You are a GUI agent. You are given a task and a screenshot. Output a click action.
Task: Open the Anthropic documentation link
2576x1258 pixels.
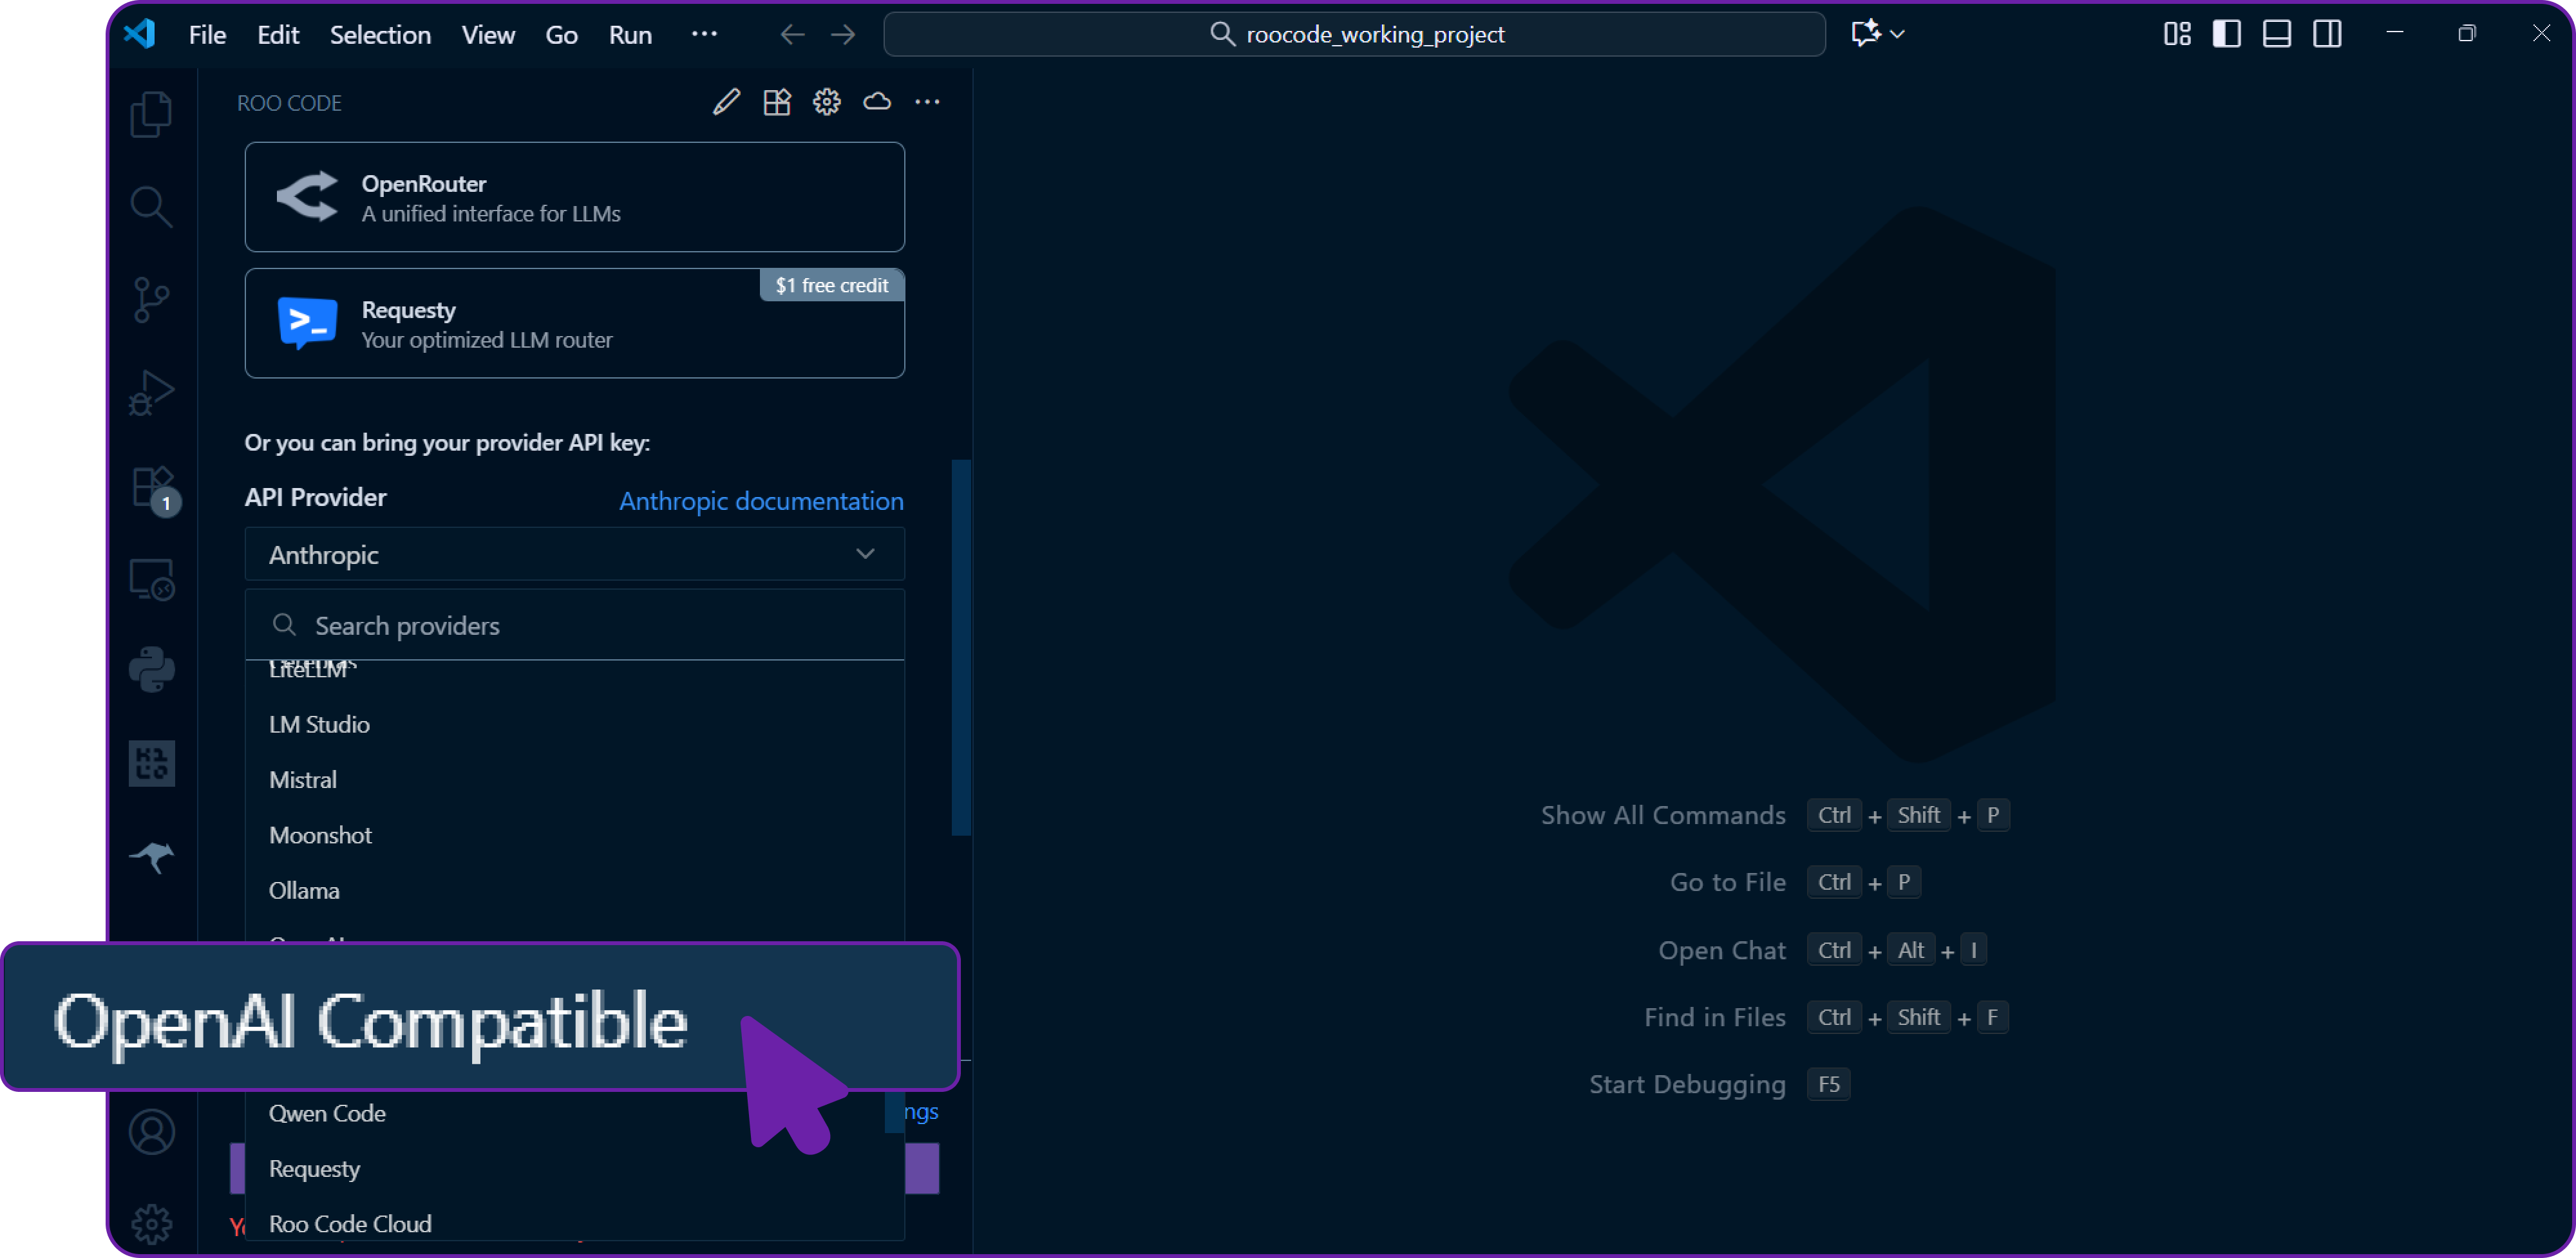click(x=761, y=501)
